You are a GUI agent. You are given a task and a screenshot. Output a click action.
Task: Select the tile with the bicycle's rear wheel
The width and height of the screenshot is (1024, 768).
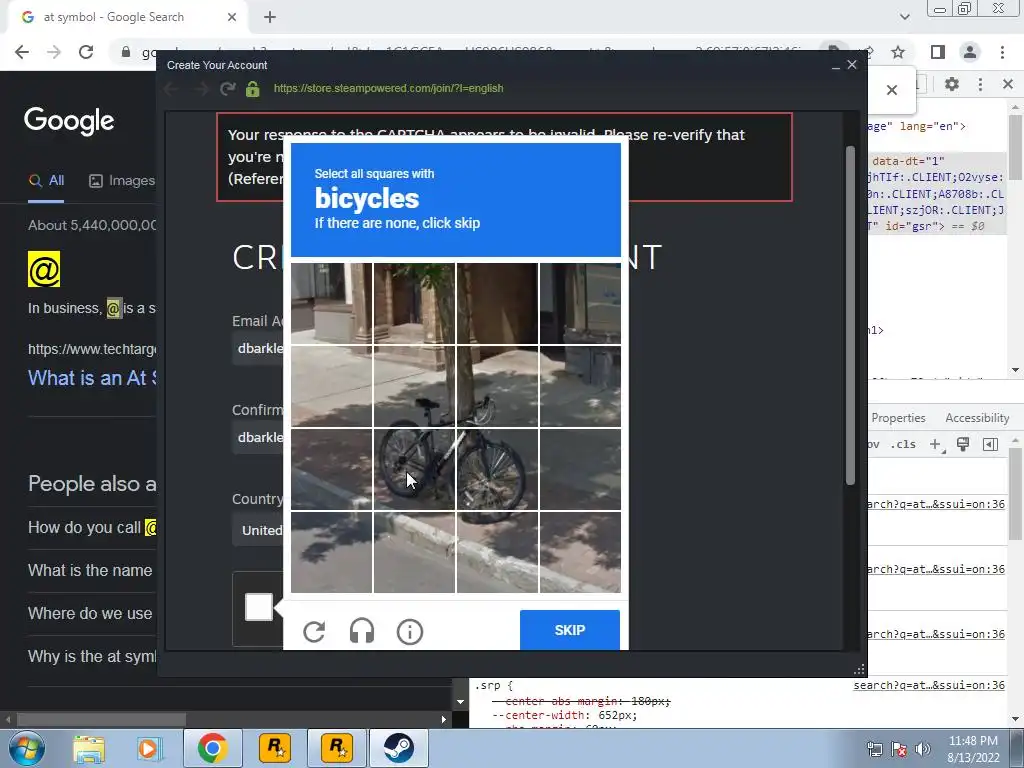(414, 469)
